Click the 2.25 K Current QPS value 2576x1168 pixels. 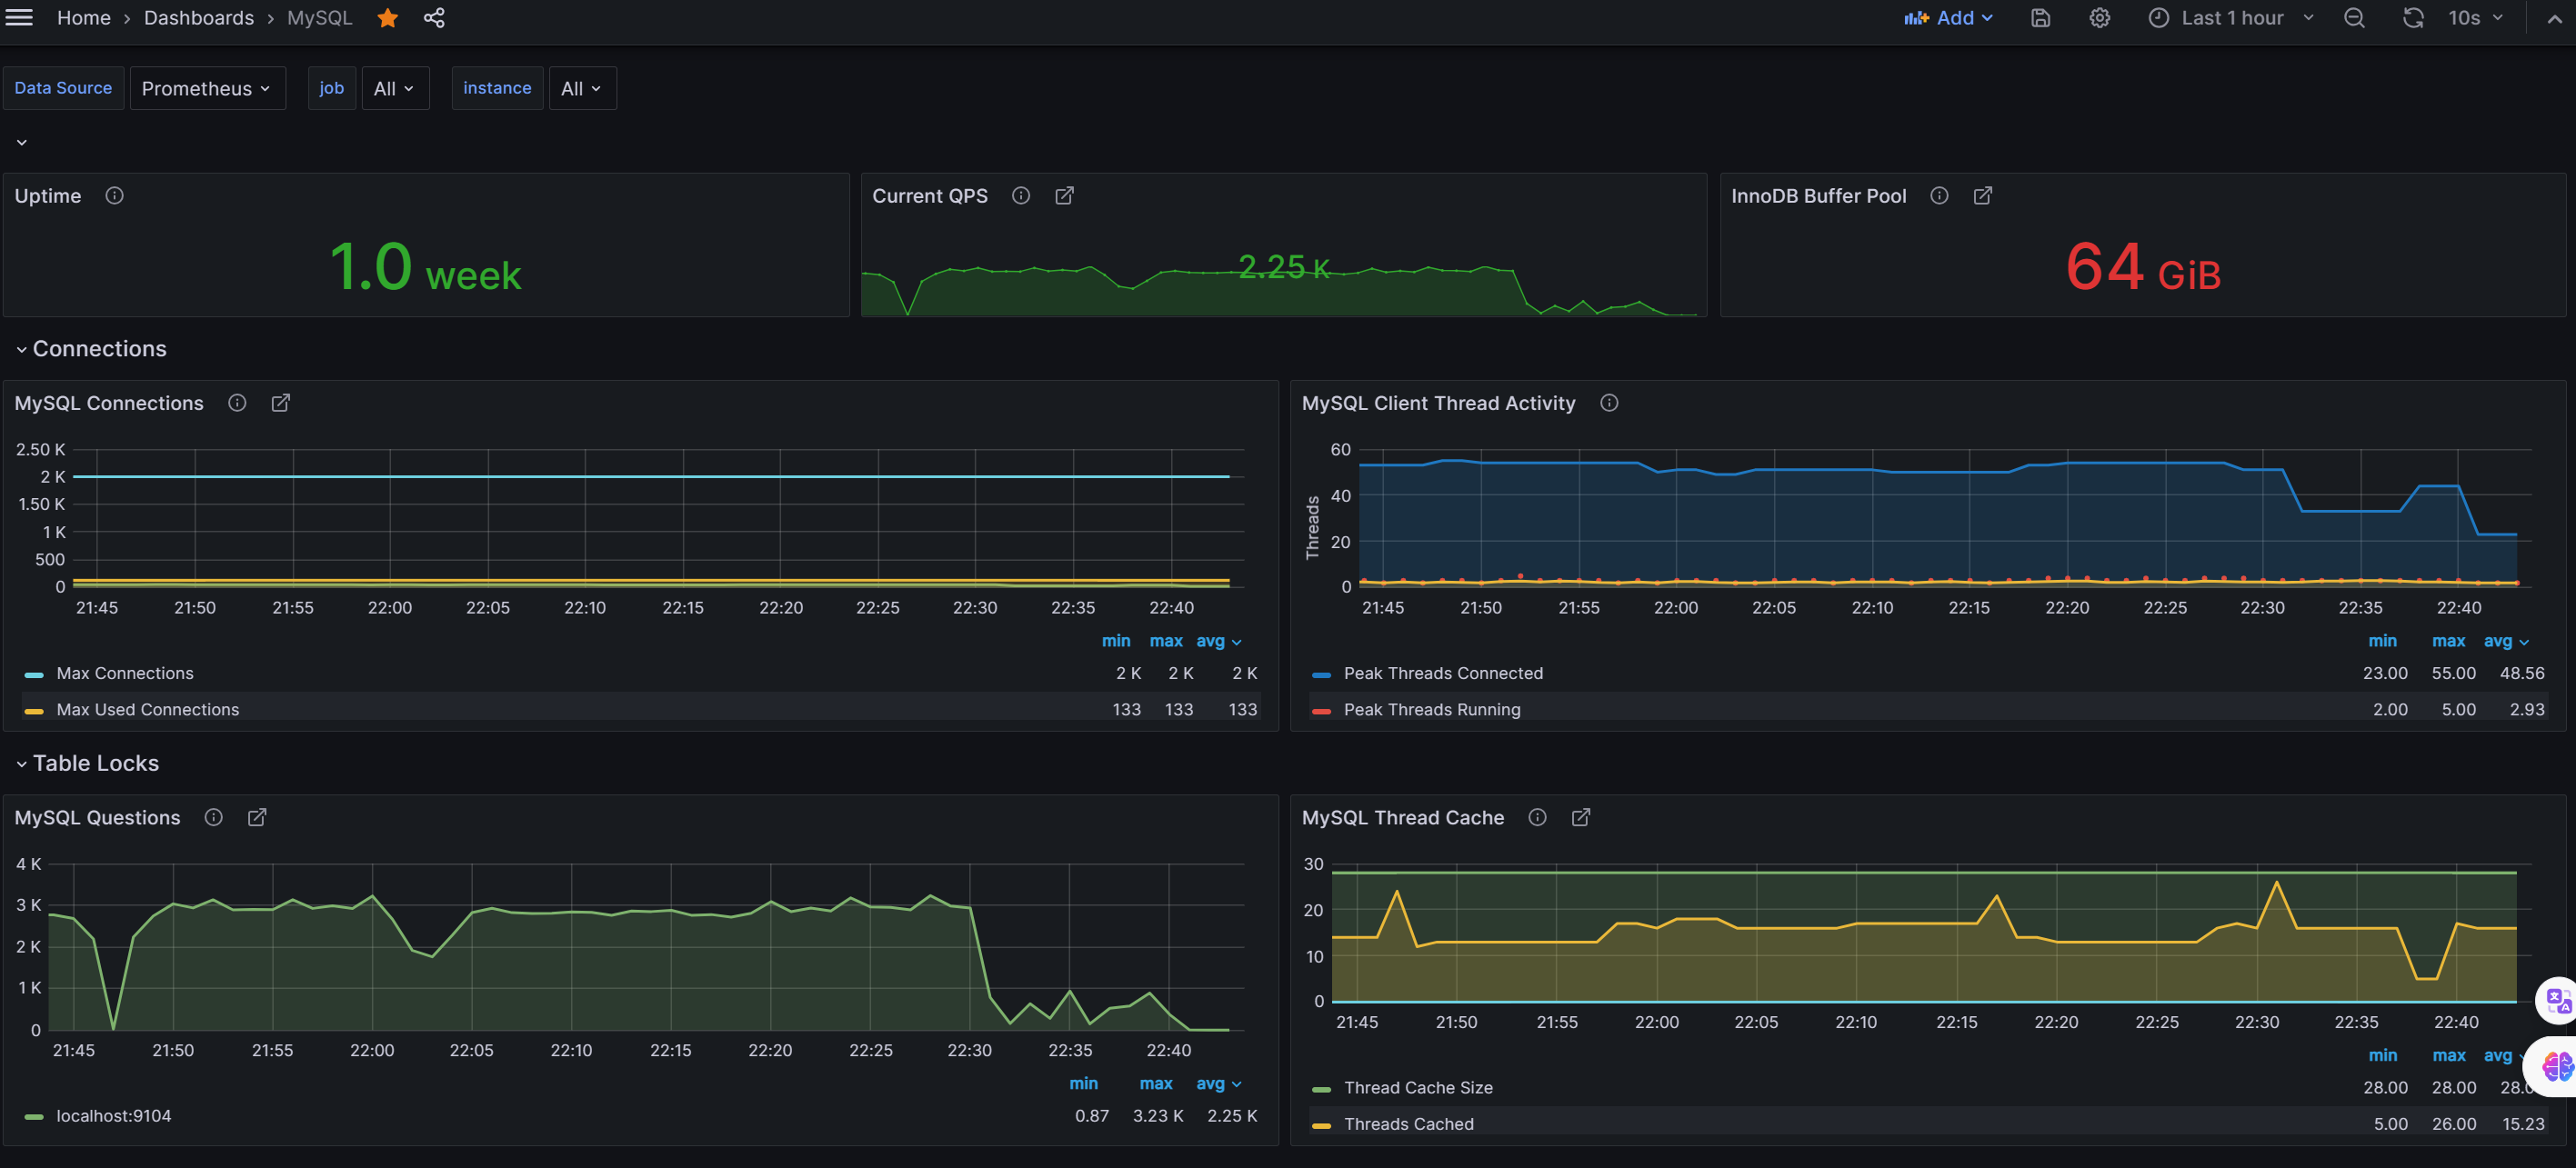pos(1284,267)
